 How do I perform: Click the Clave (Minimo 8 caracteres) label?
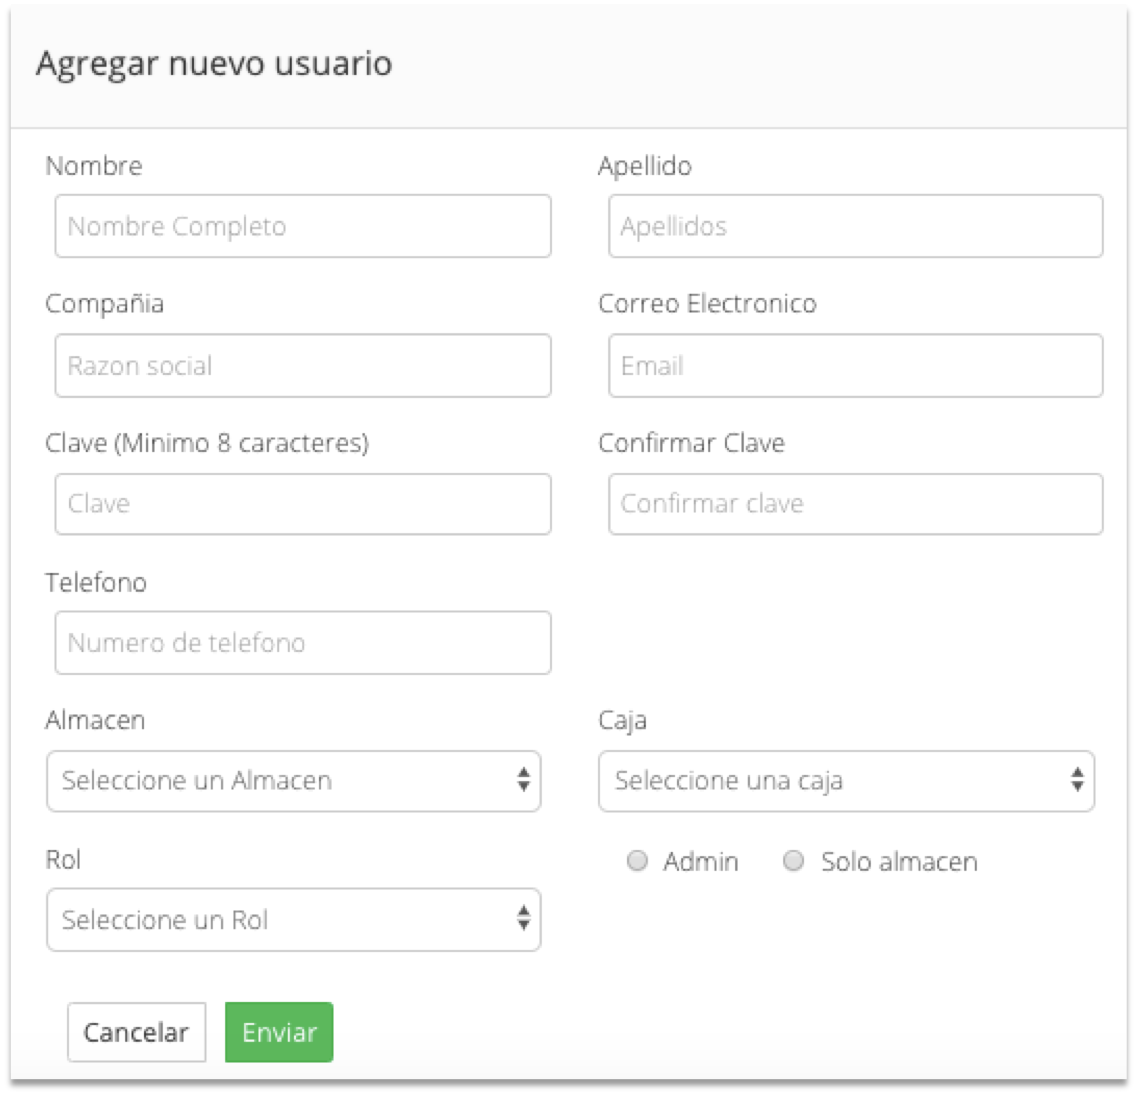(x=207, y=443)
